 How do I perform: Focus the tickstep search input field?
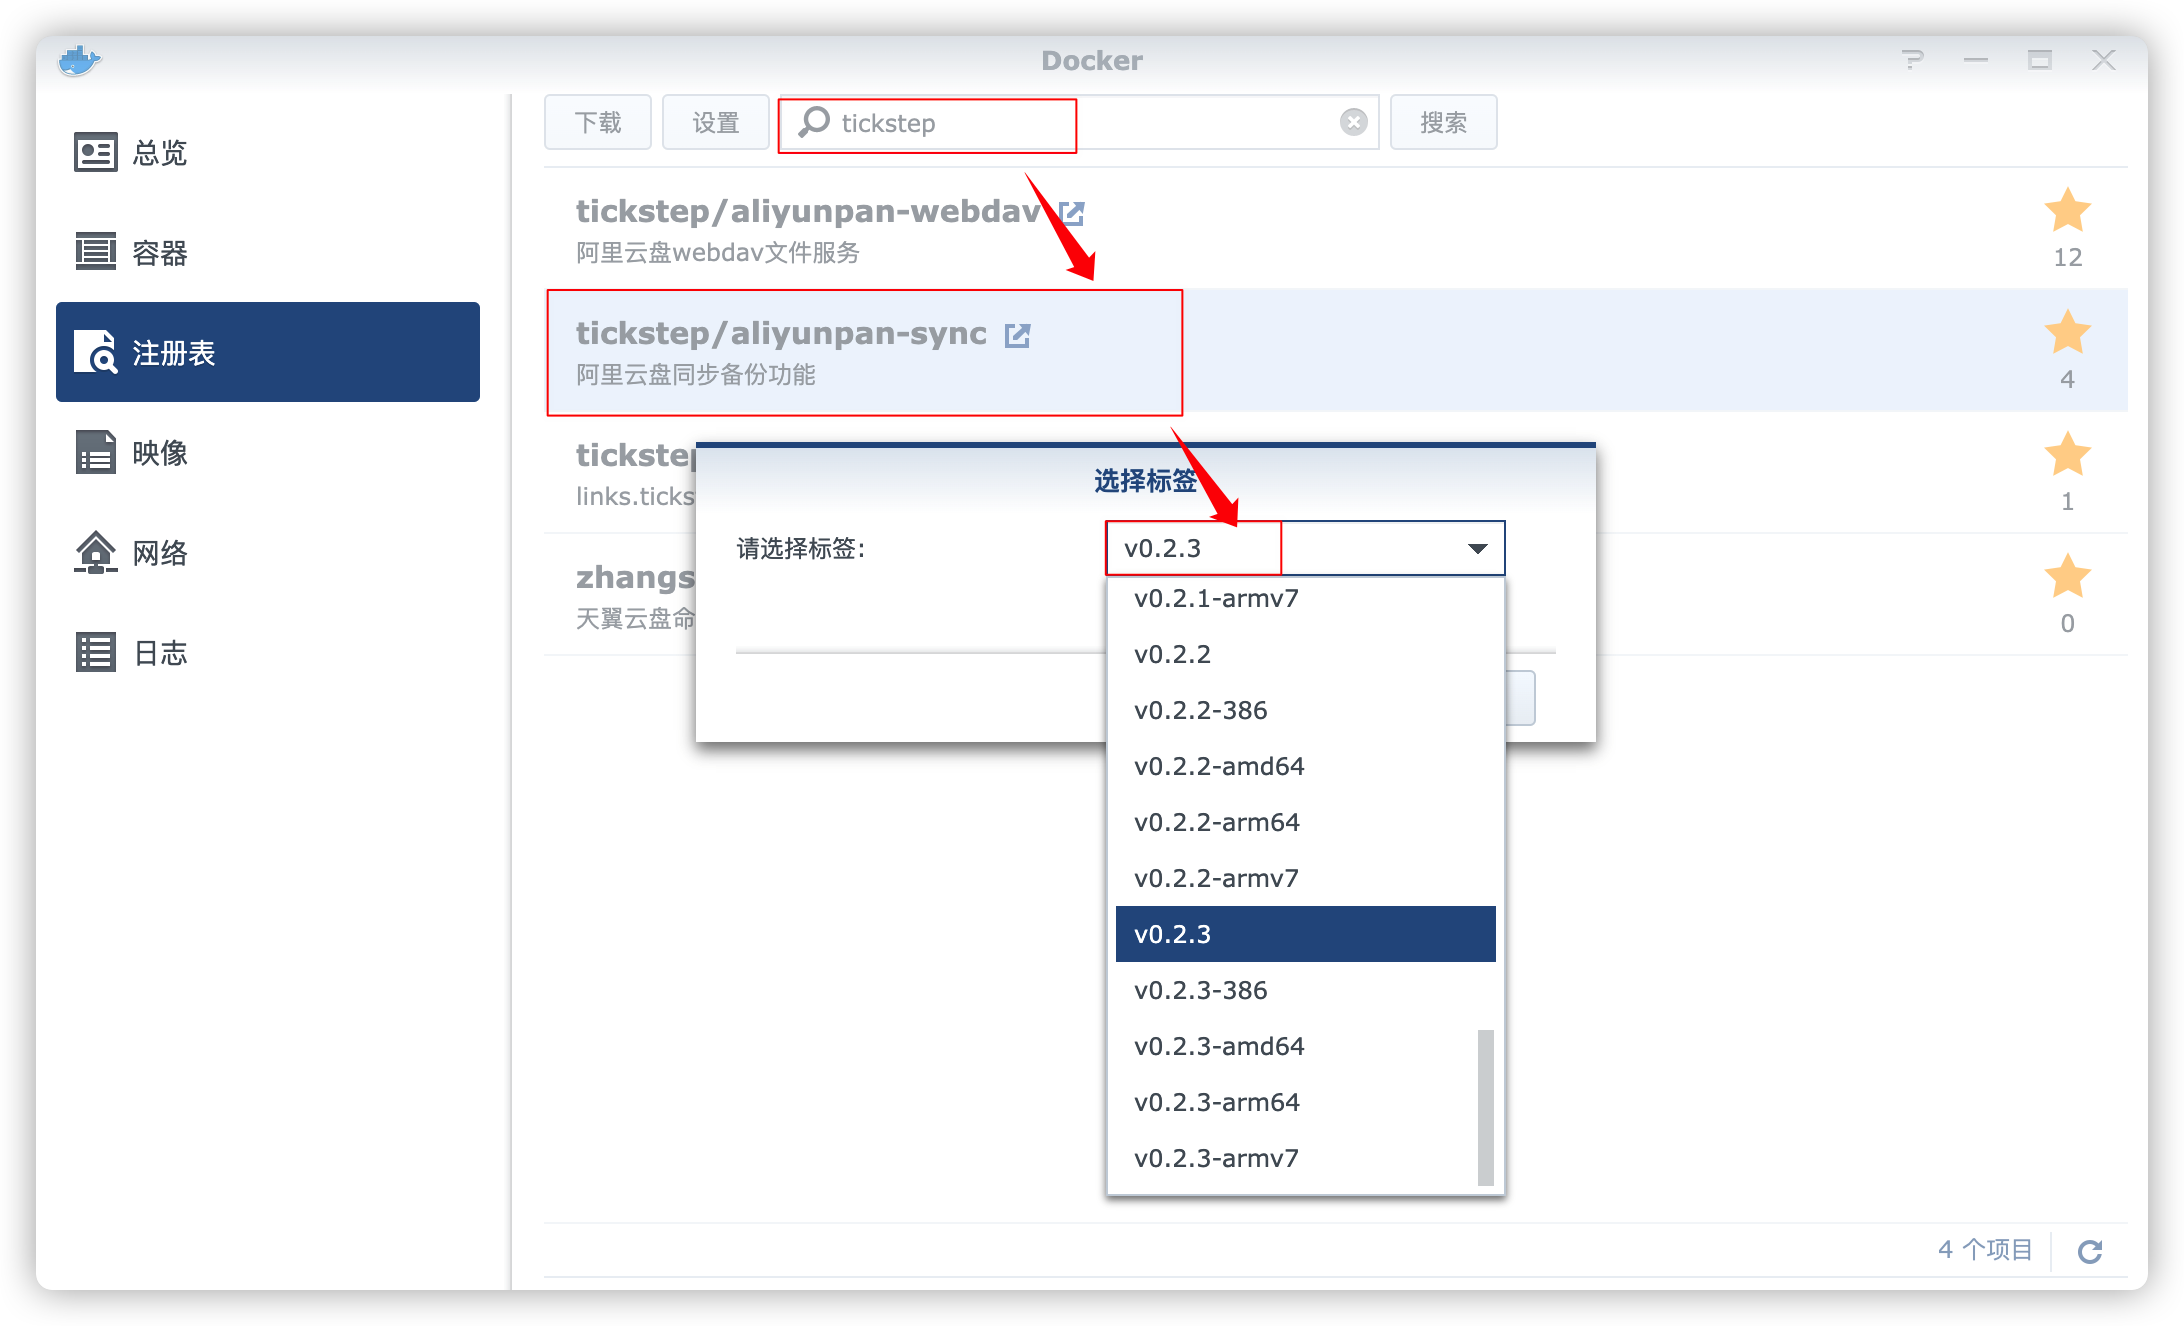click(1080, 122)
